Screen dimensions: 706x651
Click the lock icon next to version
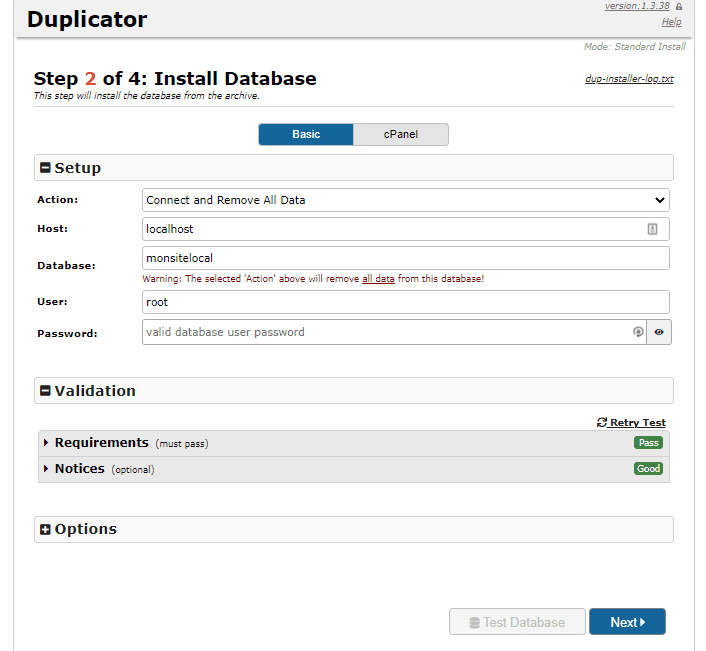[679, 6]
